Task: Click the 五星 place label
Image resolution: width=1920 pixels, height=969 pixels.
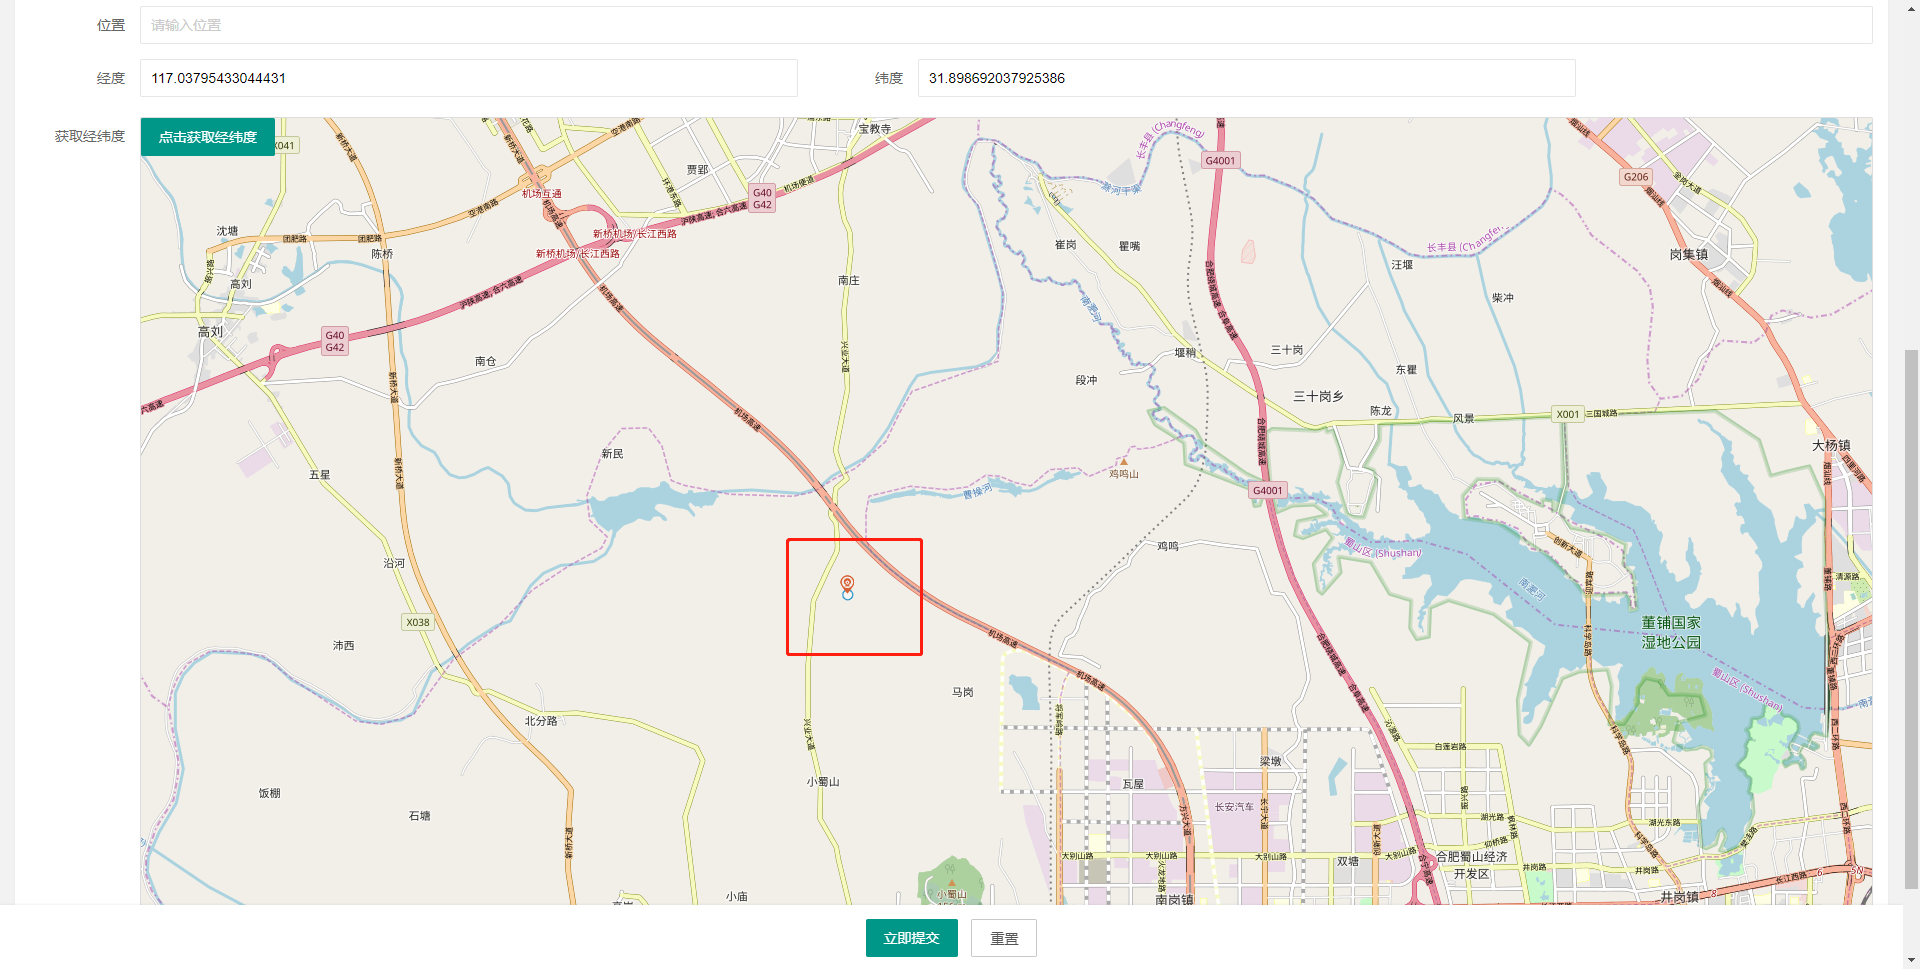Action: (x=320, y=475)
